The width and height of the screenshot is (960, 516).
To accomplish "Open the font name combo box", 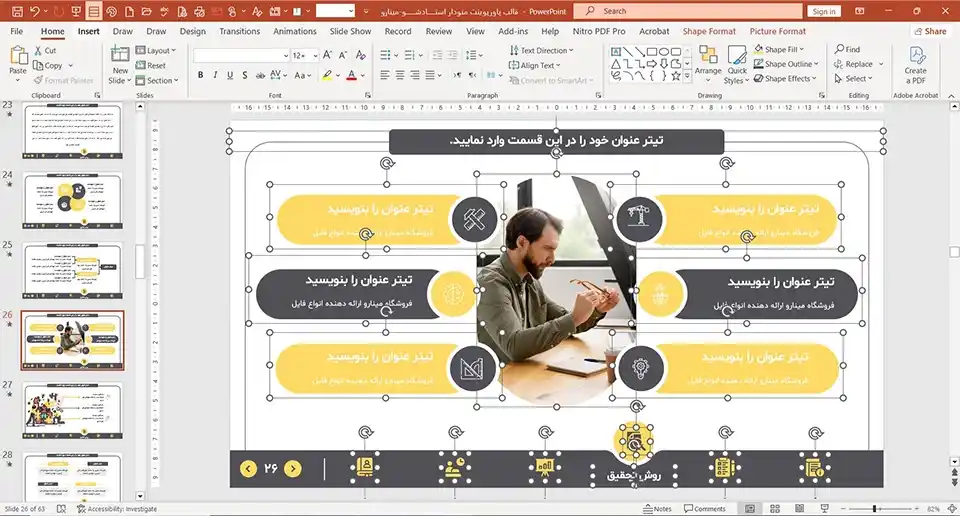I will pos(241,56).
